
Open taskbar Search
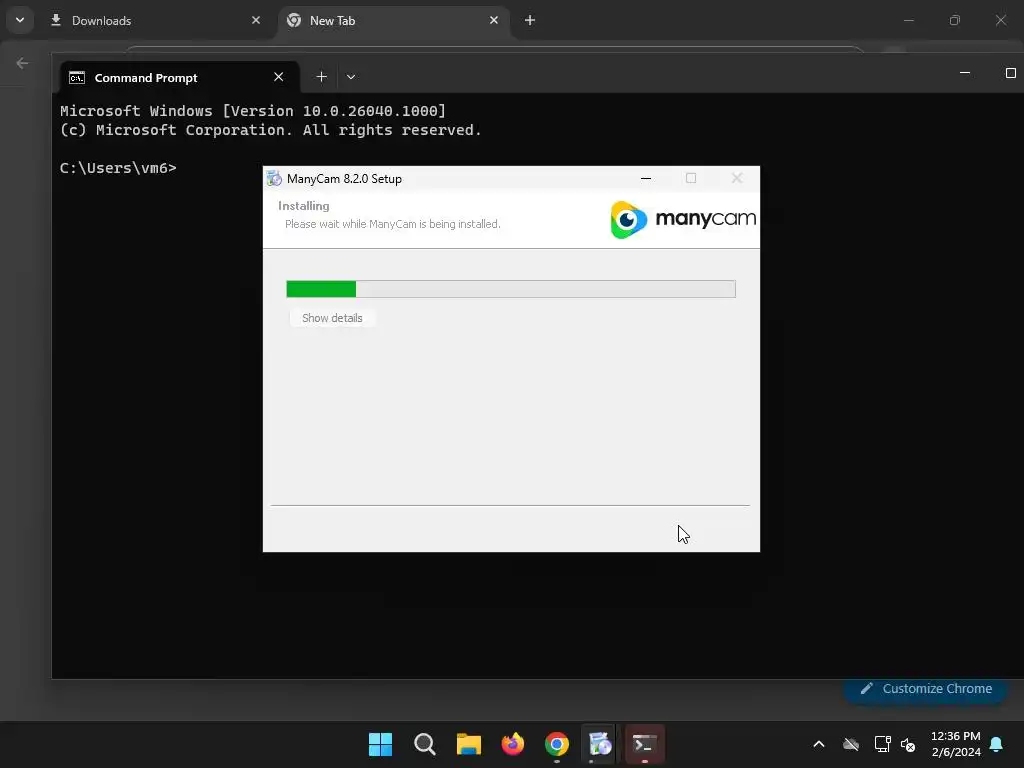point(424,744)
